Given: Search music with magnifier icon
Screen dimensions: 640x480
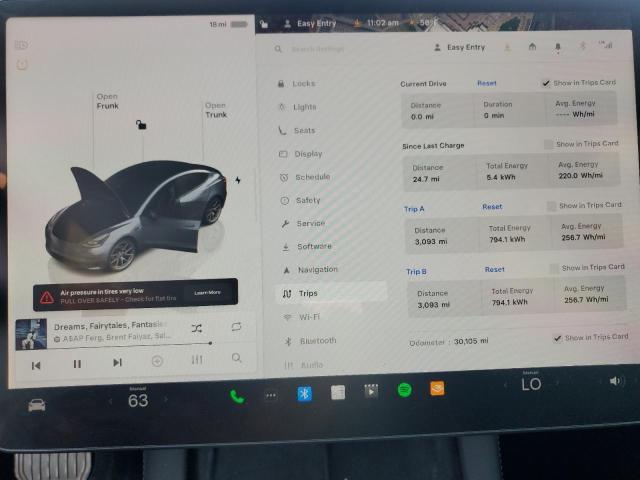Looking at the screenshot, I should [236, 358].
